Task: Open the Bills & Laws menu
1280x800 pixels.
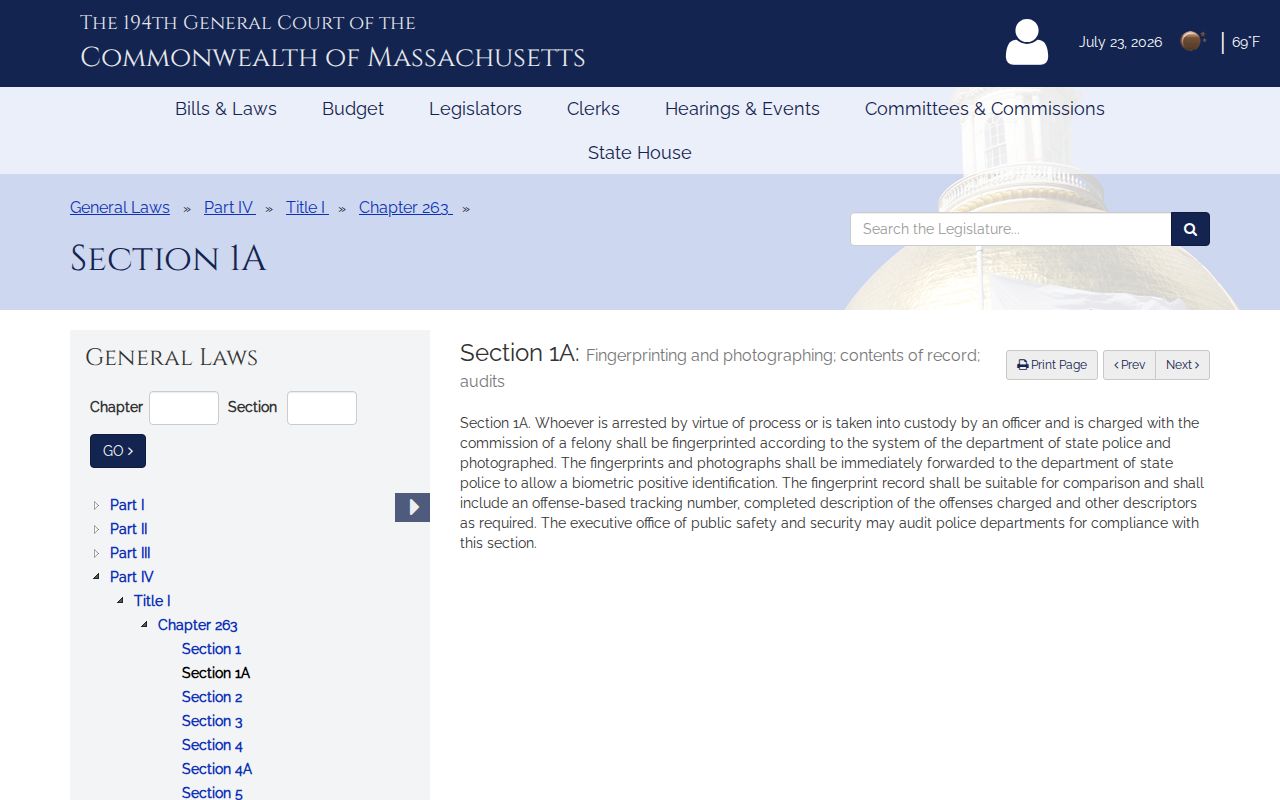Action: tap(226, 109)
